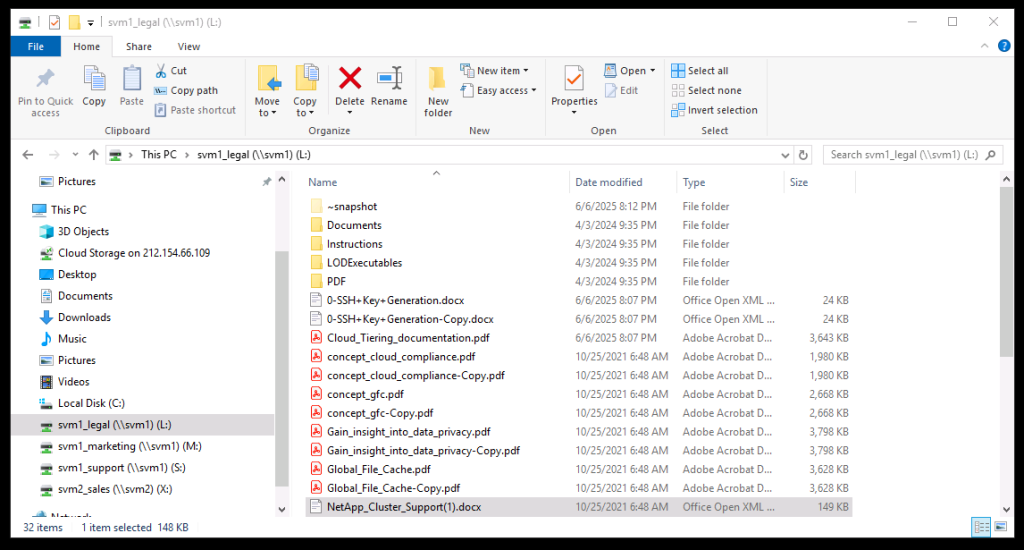This screenshot has width=1024, height=550.
Task: Click Invert selection button
Action: pos(714,110)
